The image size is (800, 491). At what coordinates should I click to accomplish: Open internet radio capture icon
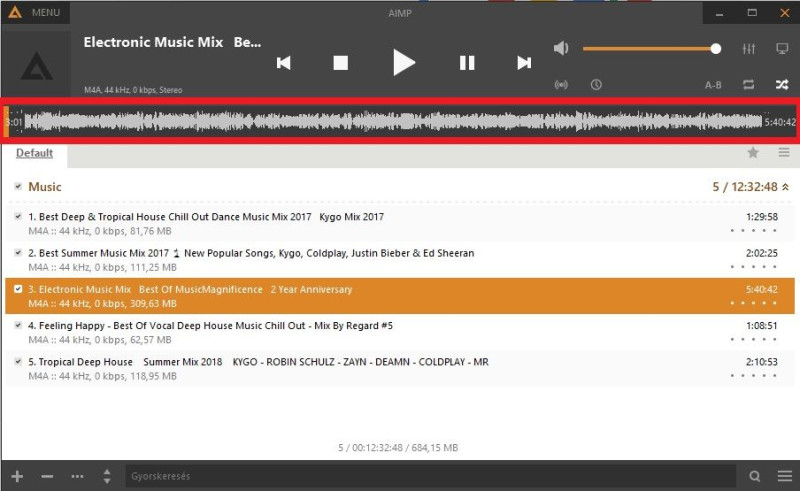[561, 85]
